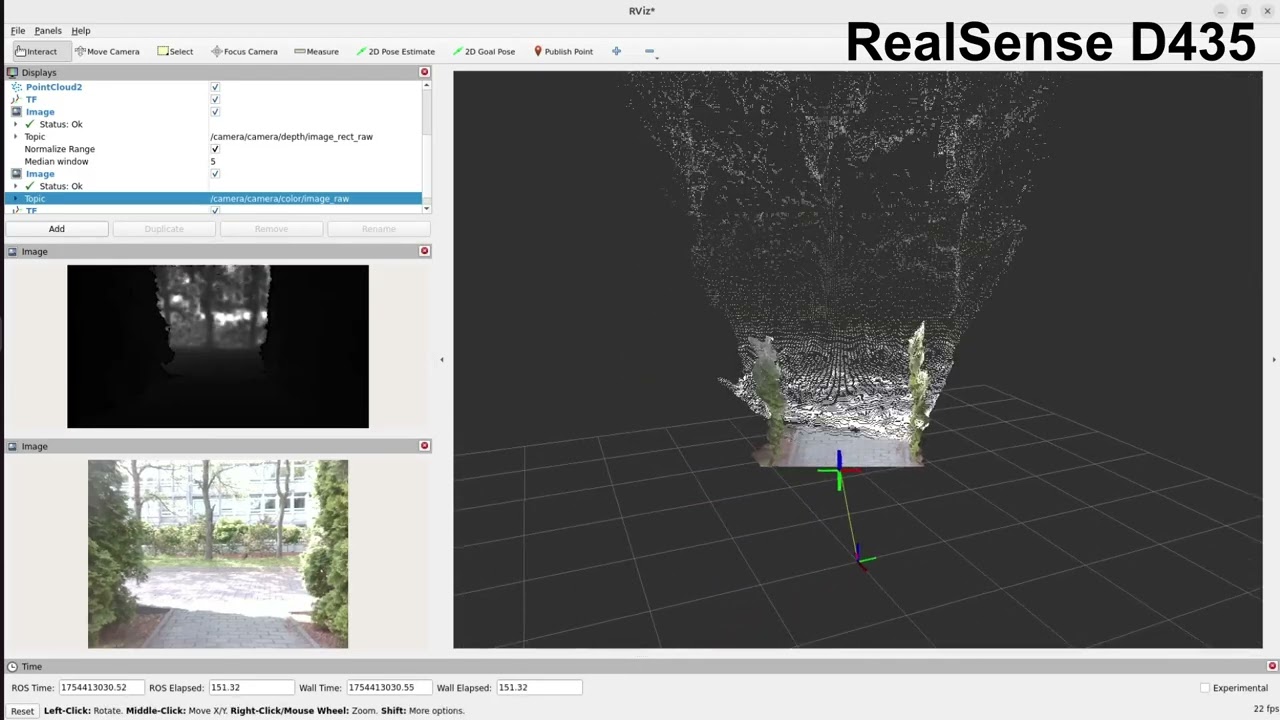Click the ROS Elapsed field

pyautogui.click(x=251, y=687)
